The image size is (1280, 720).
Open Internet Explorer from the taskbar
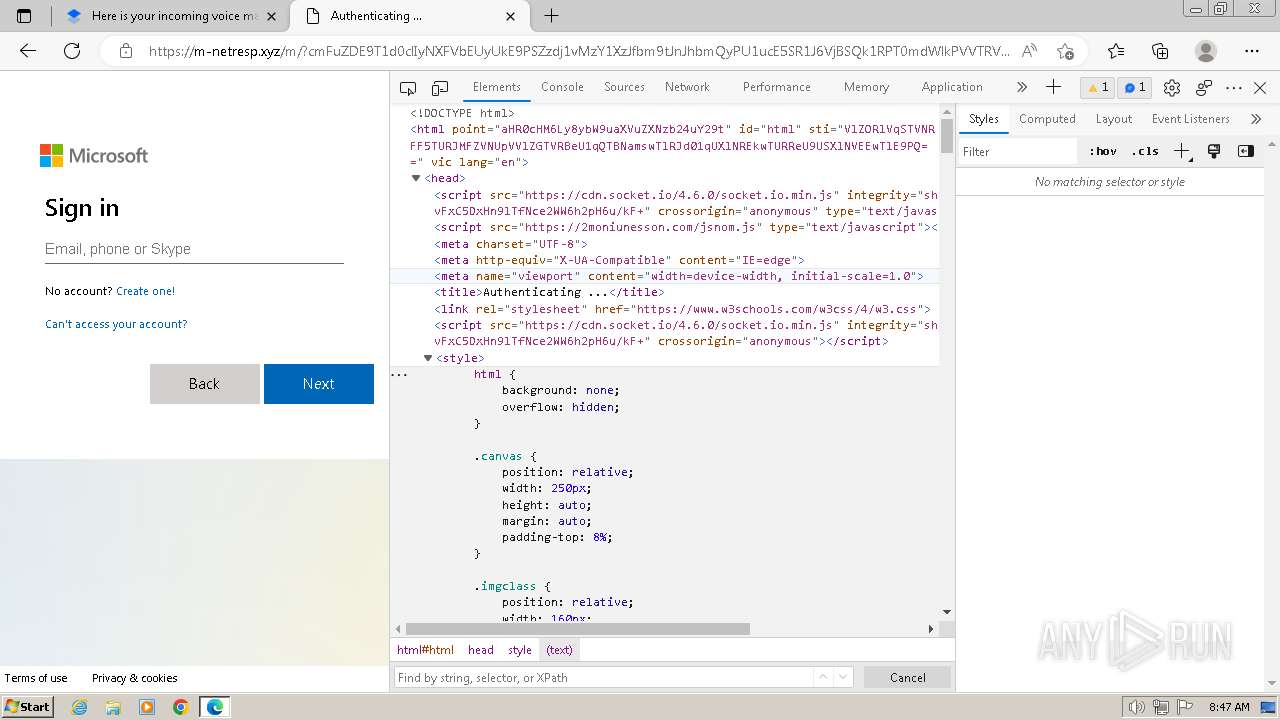click(x=79, y=707)
